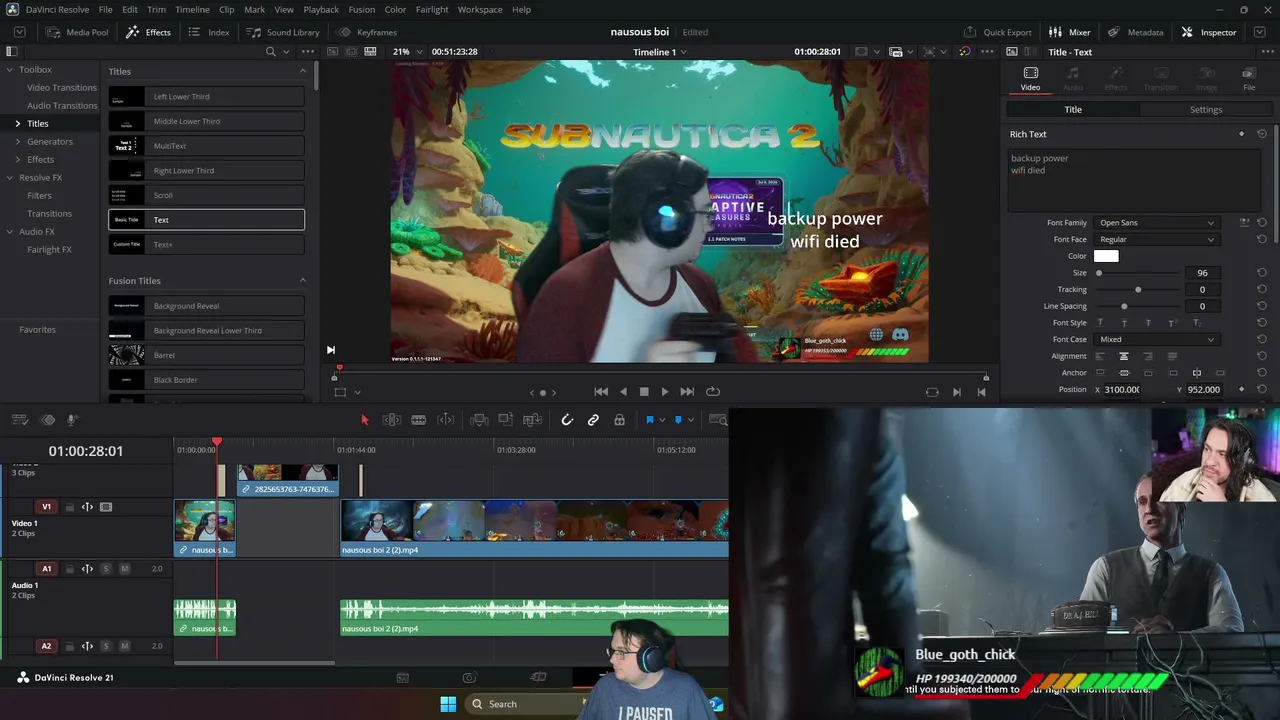This screenshot has height=720, width=1280.
Task: Click the Windows Start button
Action: tap(448, 704)
